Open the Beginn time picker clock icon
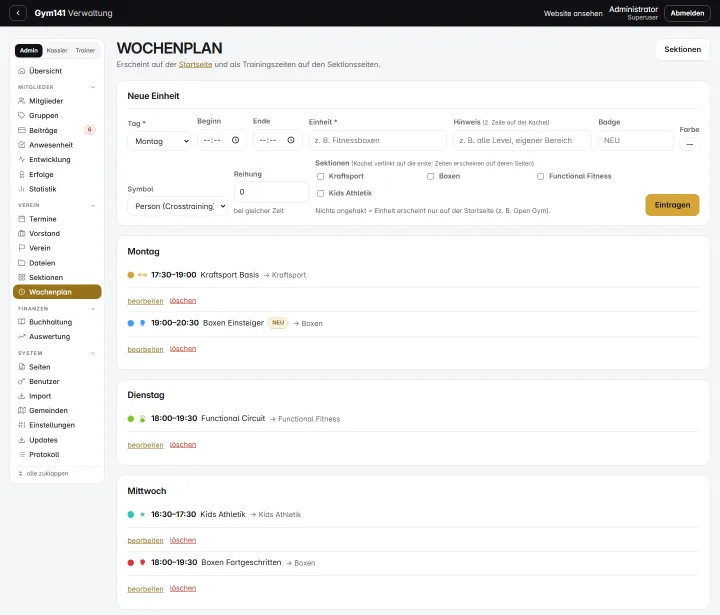 pos(235,140)
